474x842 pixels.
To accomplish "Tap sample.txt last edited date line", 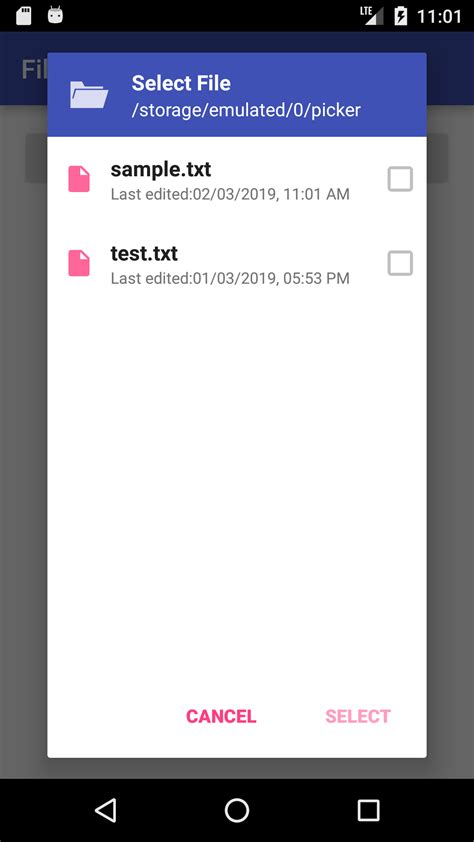I will pos(230,194).
